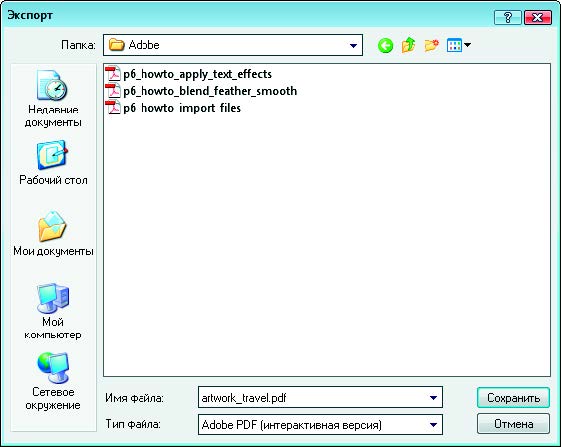Go up one folder level
Viewport: 561px width, 447px height.
[408, 45]
